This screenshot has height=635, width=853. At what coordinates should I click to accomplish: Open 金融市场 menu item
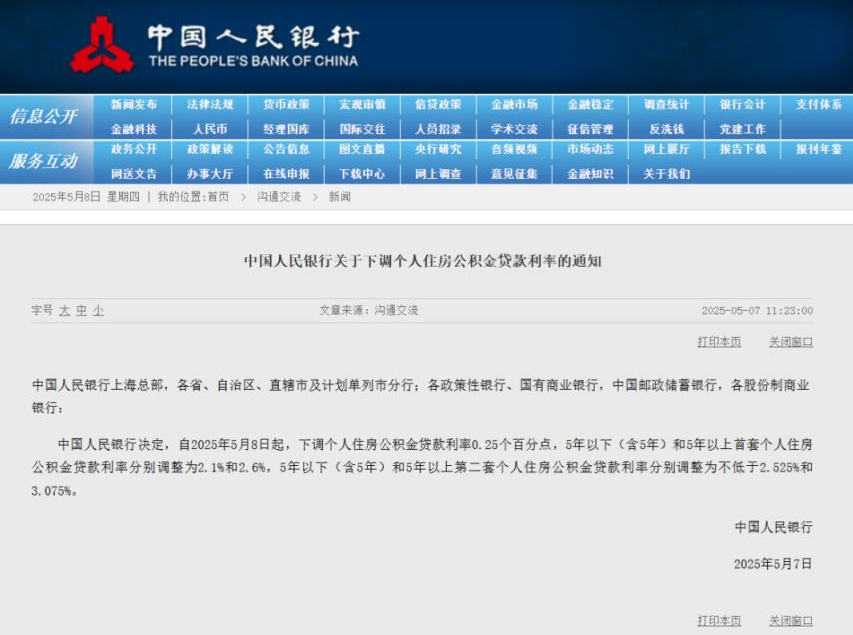515,104
